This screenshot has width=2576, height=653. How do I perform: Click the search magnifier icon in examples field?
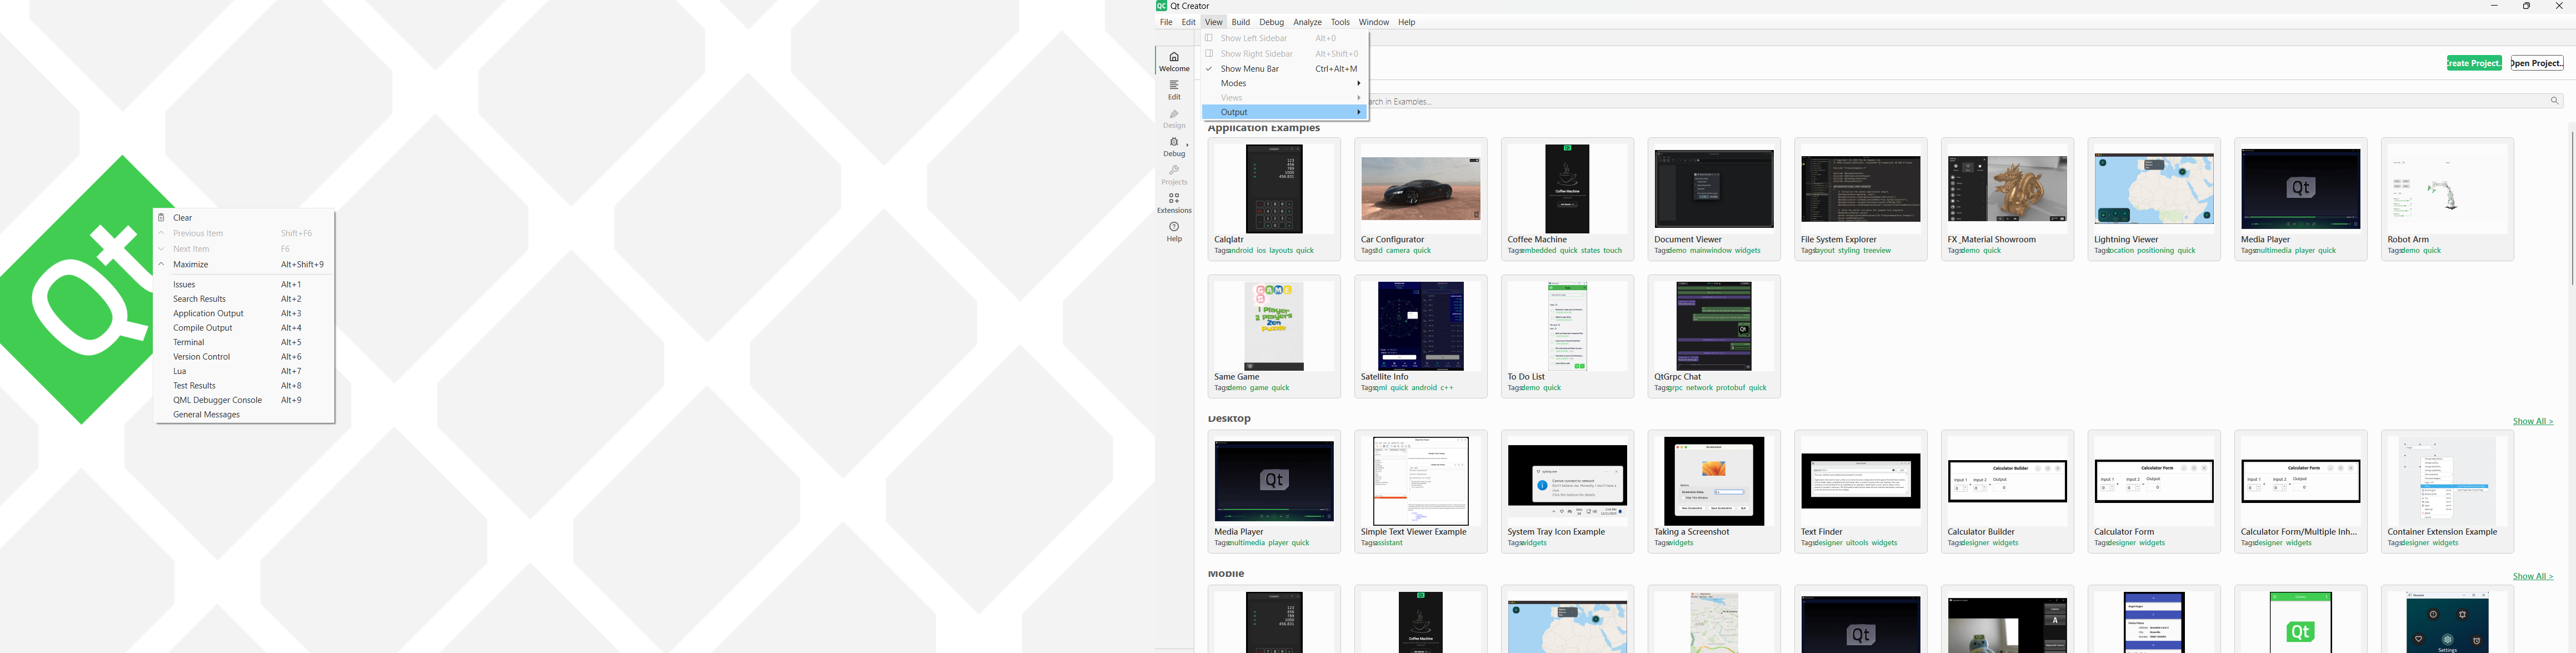(x=2554, y=101)
